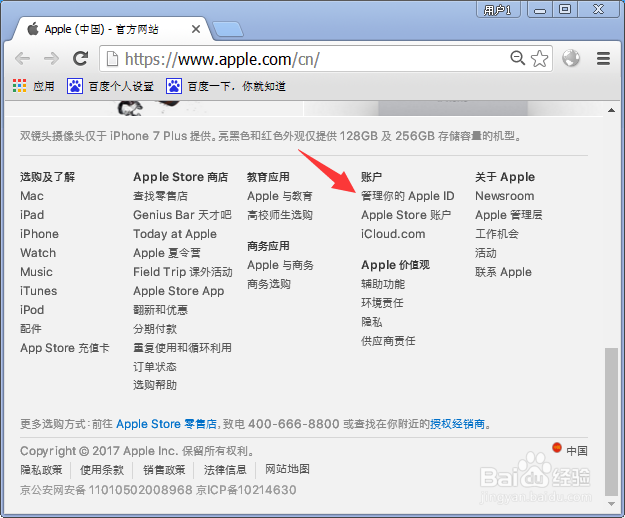Screen dimensions: 625x518
Task: Open 工作机会 link
Action: 497,234
